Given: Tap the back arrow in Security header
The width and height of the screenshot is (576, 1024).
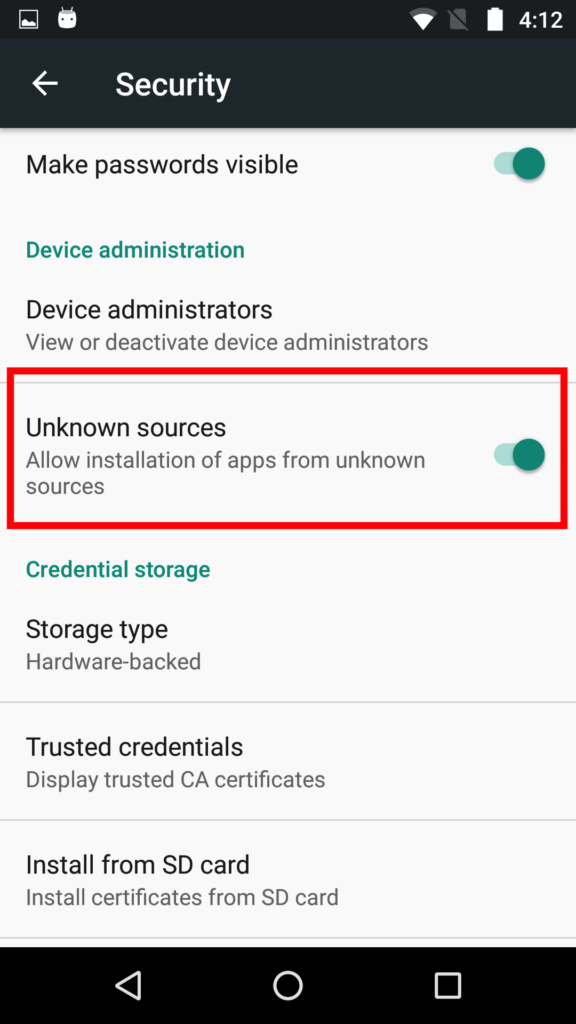Looking at the screenshot, I should coord(44,83).
